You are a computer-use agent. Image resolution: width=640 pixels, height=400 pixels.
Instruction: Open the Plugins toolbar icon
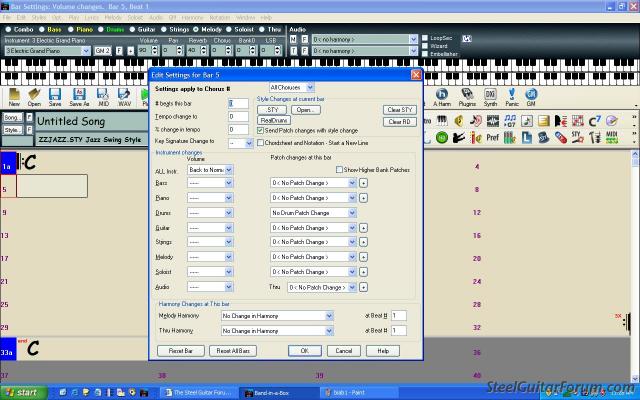(x=465, y=97)
